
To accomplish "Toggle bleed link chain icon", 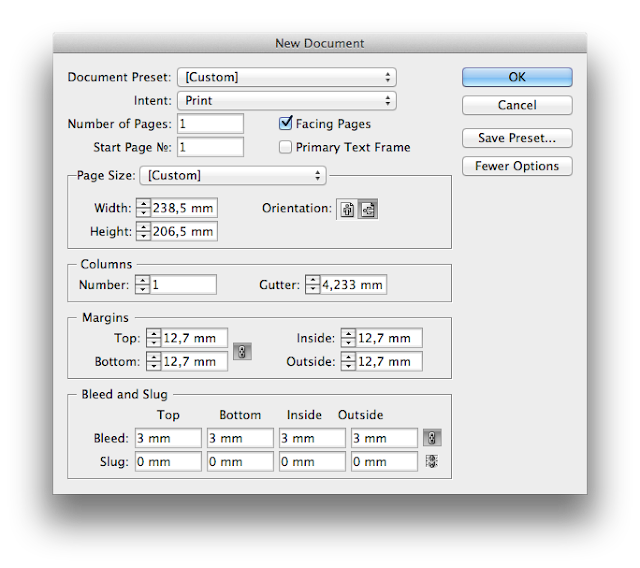I will pos(432,438).
